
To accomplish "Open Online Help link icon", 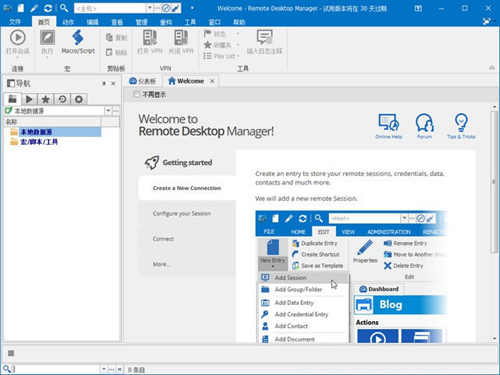I will click(x=389, y=126).
